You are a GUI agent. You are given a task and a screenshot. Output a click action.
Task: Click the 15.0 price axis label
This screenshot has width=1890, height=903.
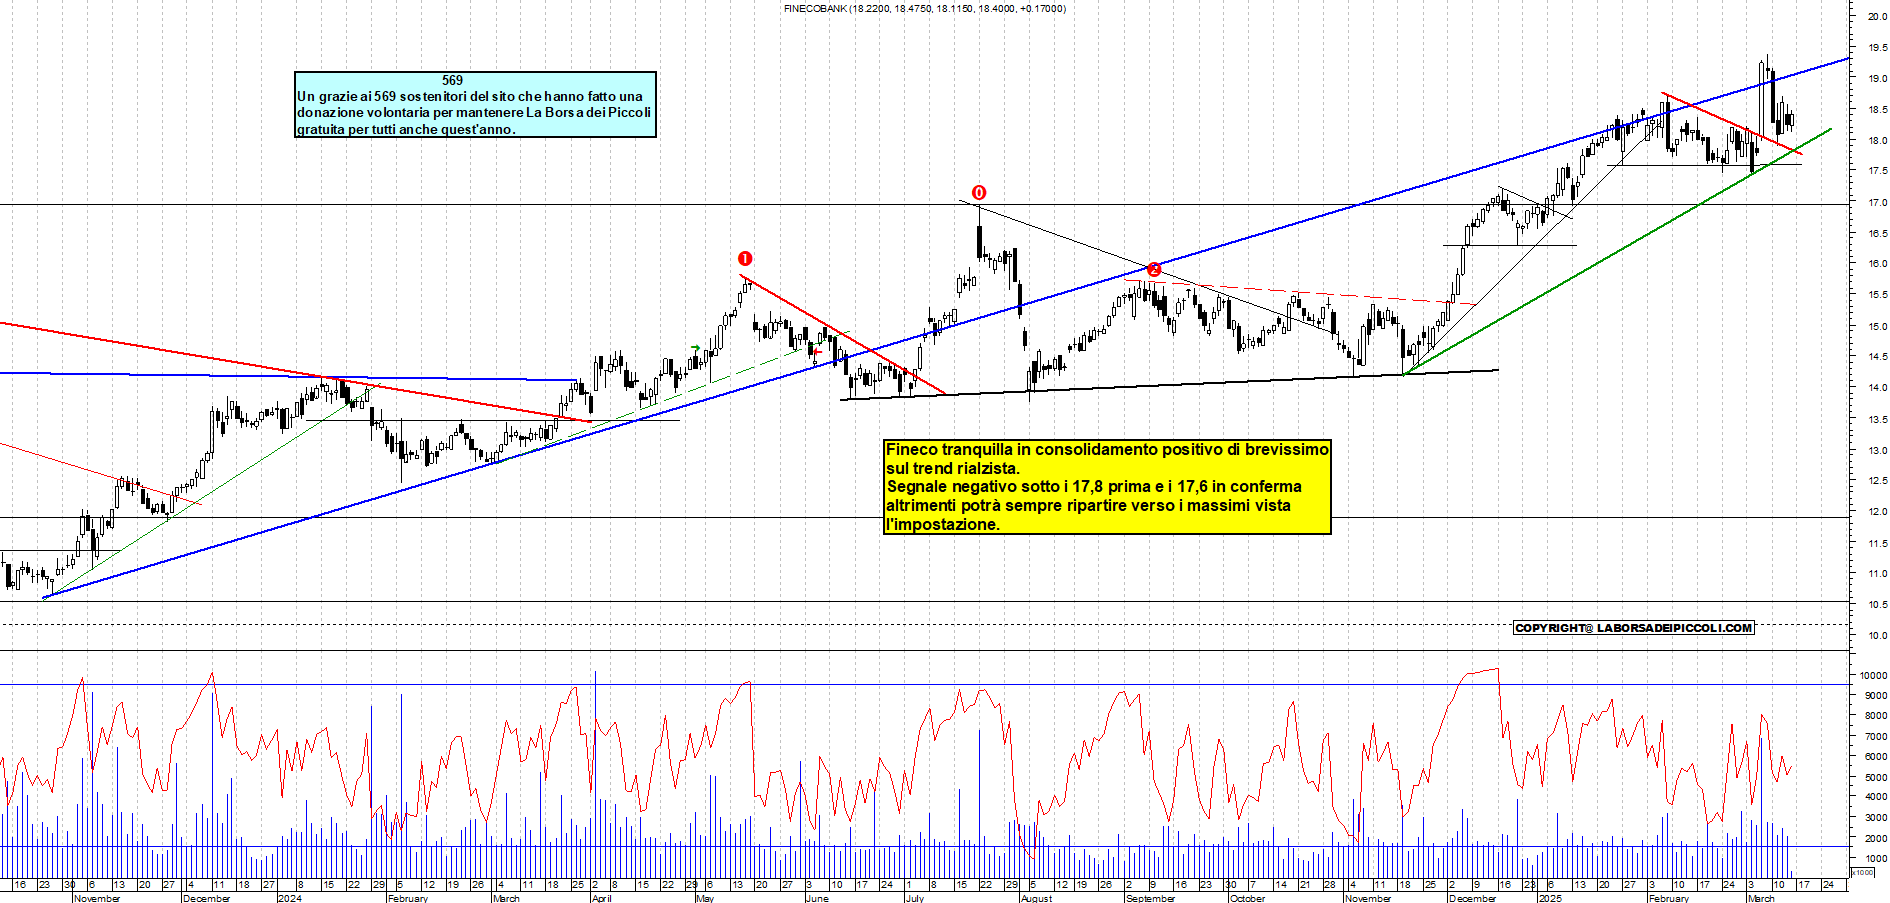(1877, 326)
